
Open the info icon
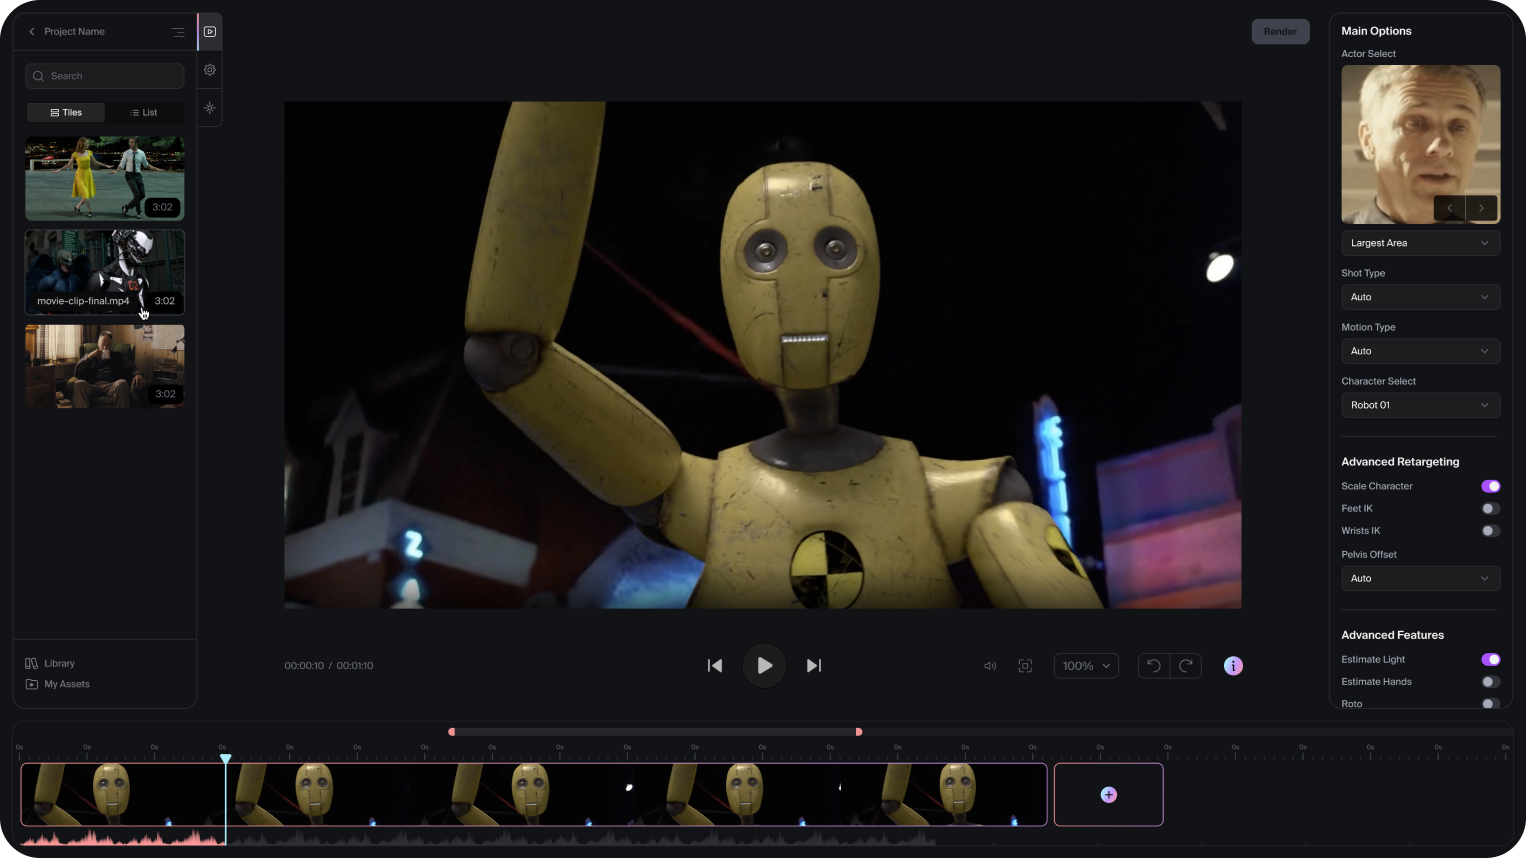tap(1233, 666)
